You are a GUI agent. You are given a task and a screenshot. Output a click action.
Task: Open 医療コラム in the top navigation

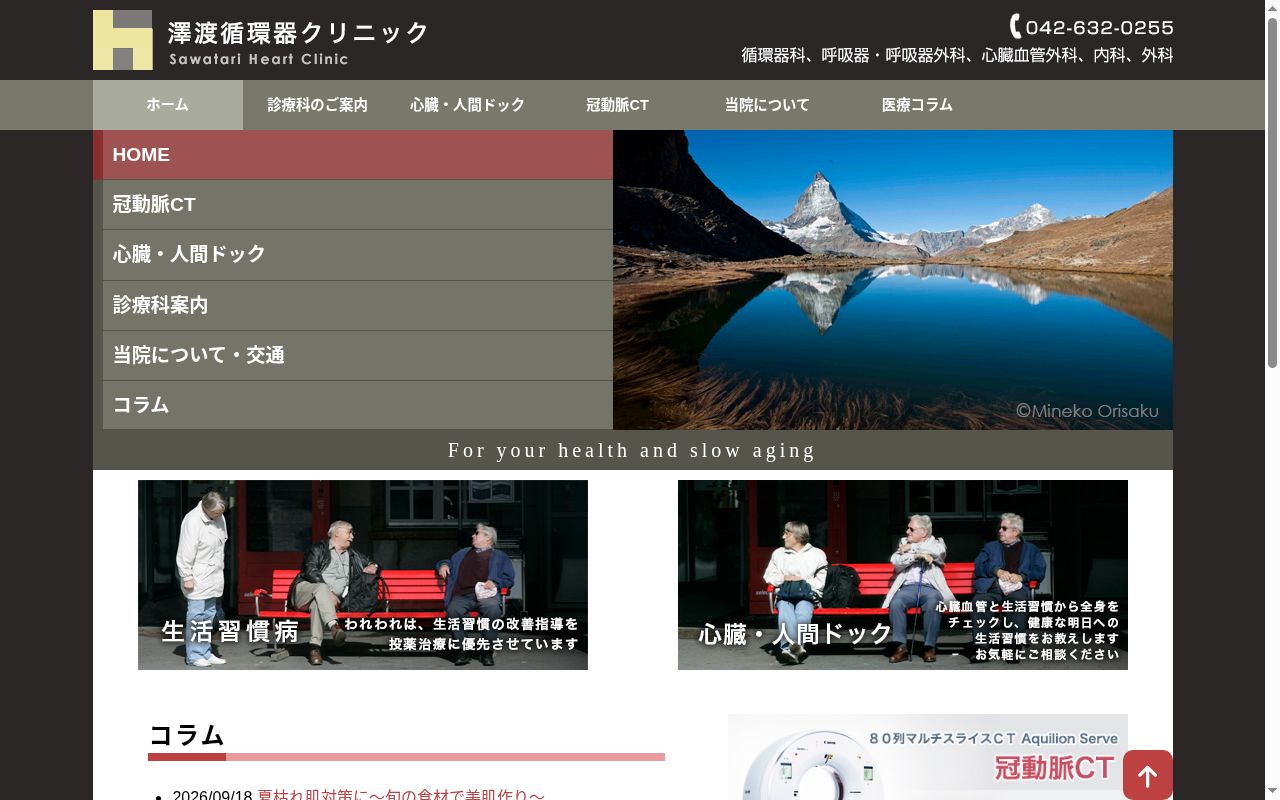tap(918, 105)
